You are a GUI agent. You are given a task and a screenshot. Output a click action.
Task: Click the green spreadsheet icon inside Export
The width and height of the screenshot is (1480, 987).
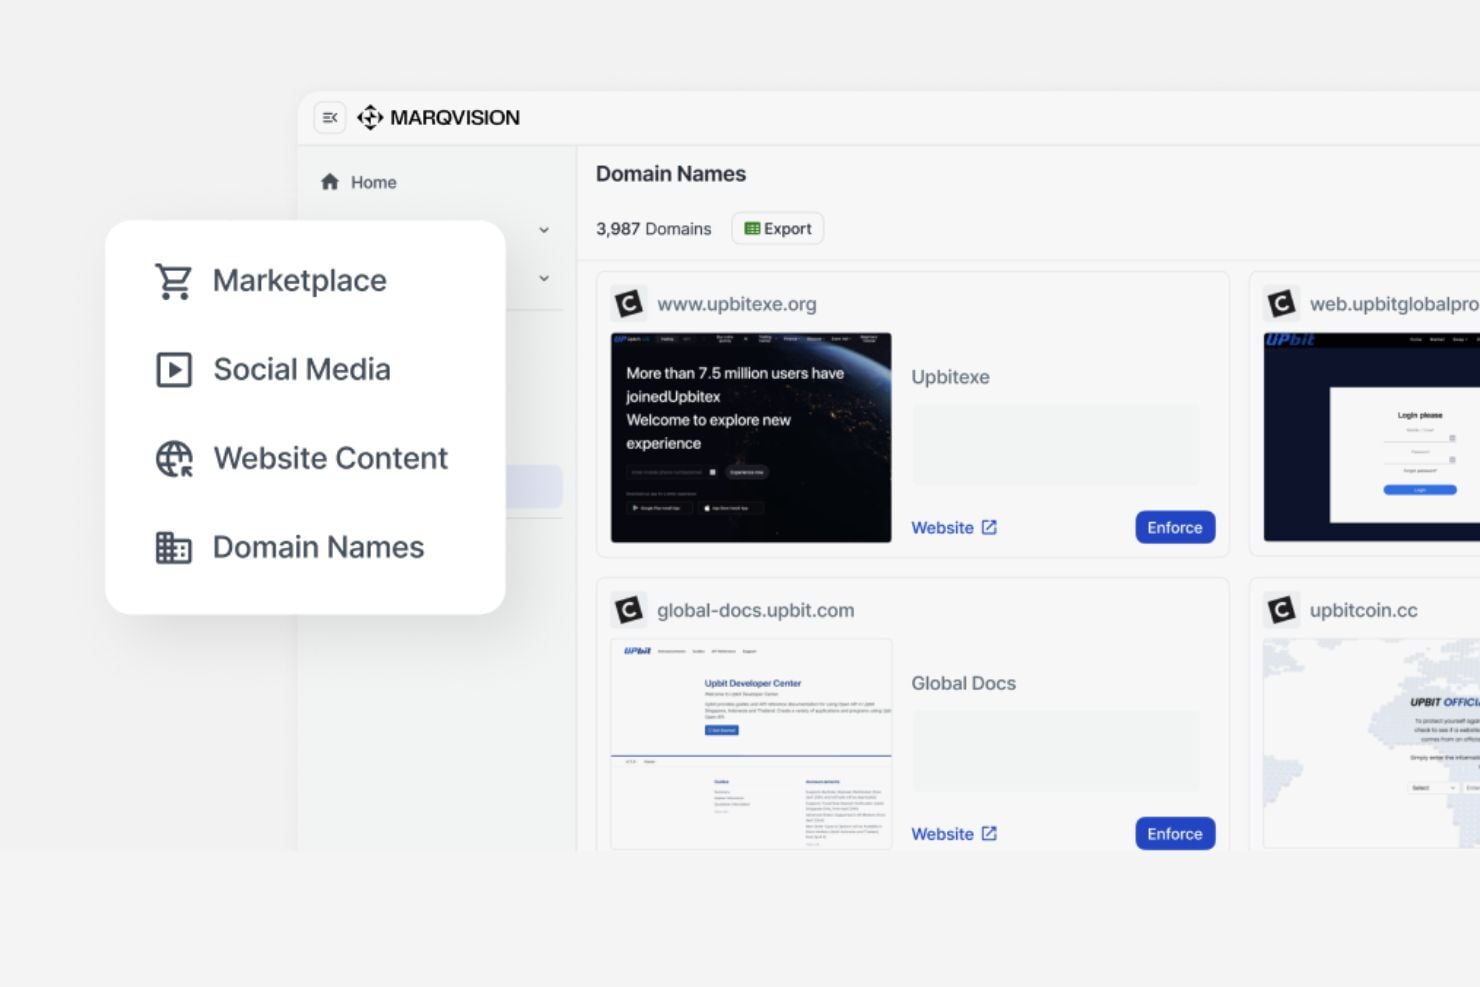[x=752, y=228]
